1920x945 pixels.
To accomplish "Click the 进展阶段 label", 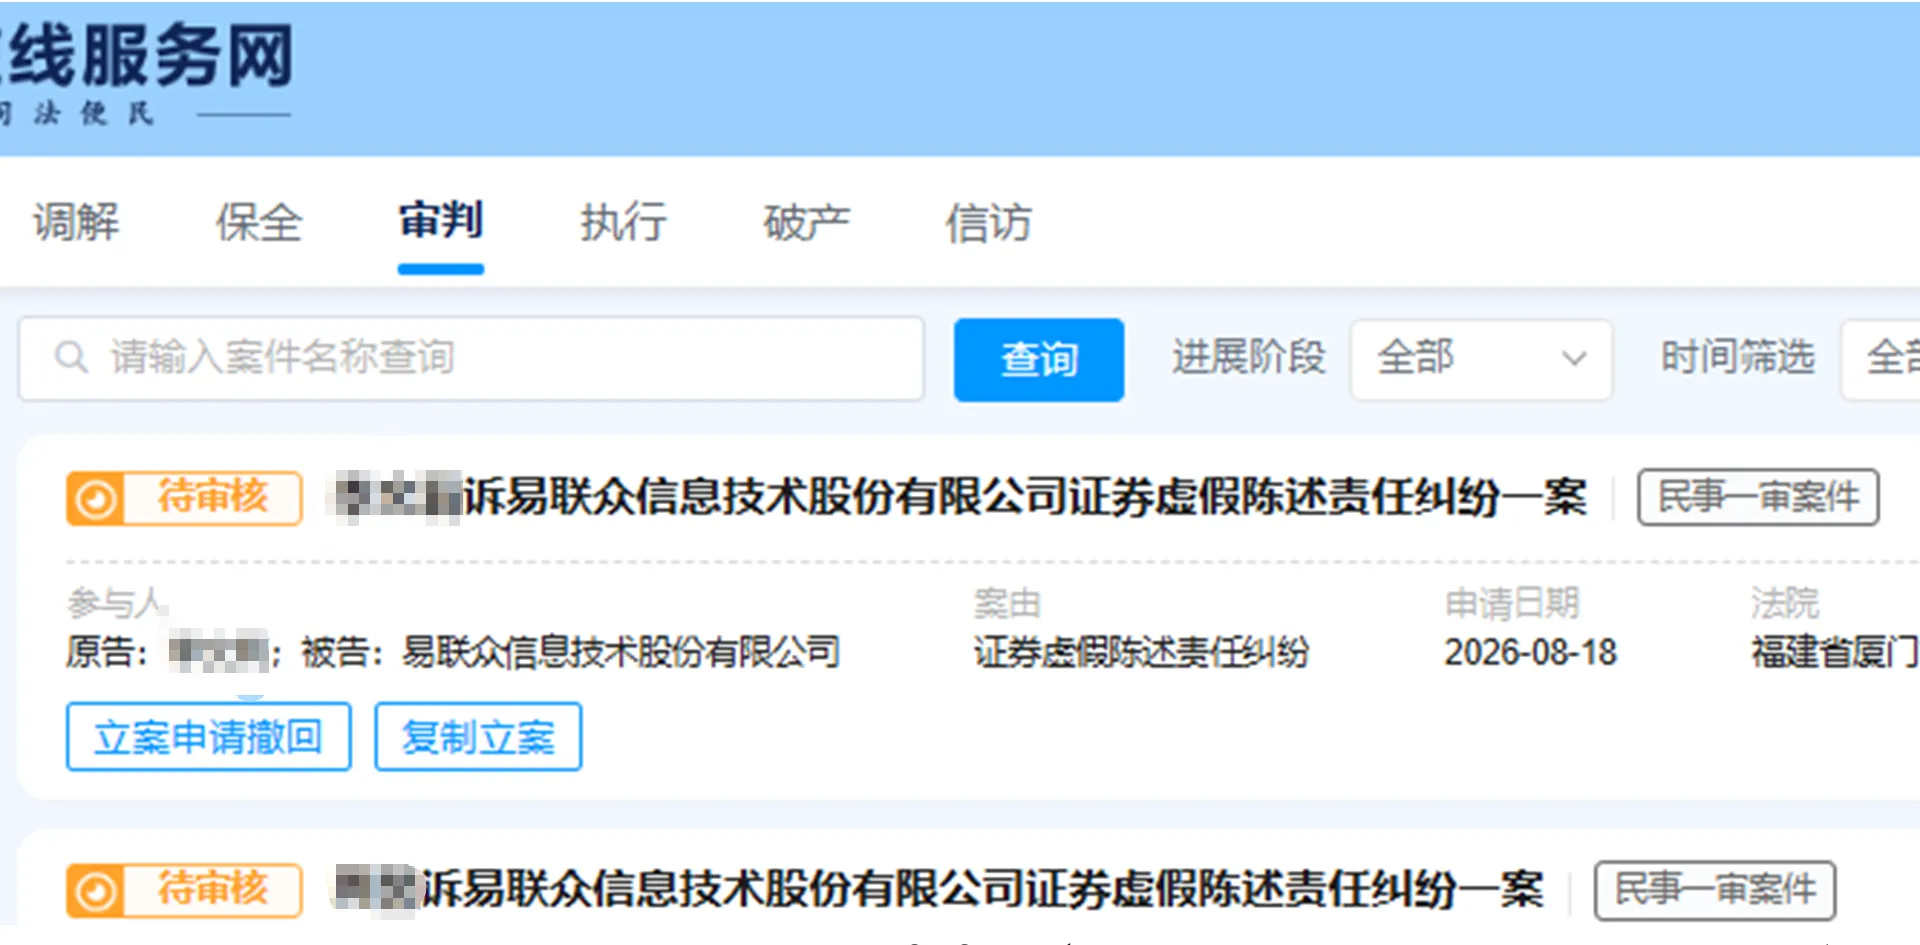I will pos(1249,357).
